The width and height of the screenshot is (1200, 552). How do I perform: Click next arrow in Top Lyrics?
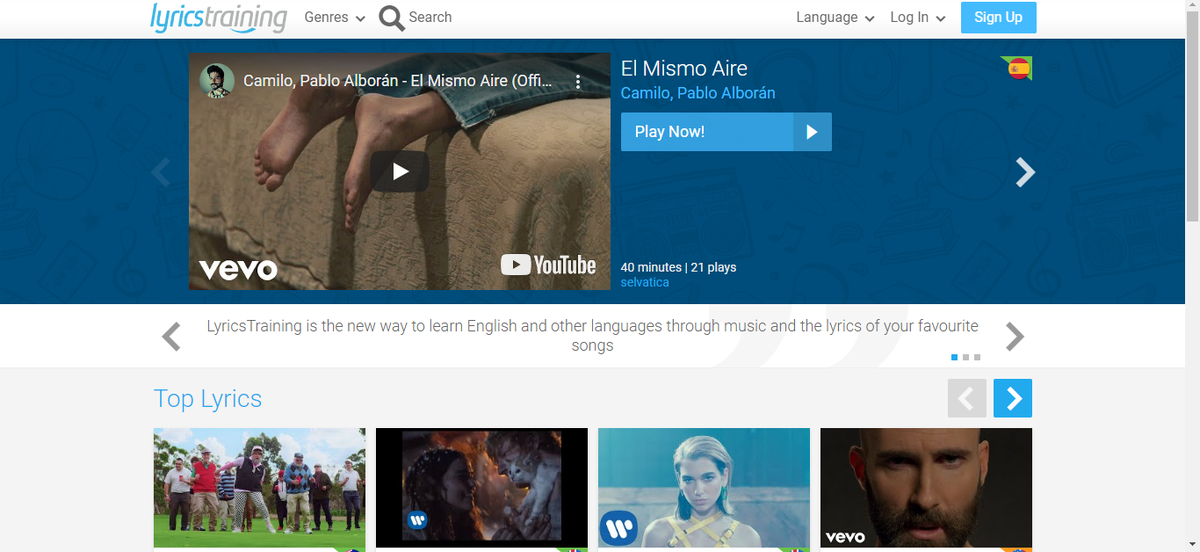[1013, 398]
